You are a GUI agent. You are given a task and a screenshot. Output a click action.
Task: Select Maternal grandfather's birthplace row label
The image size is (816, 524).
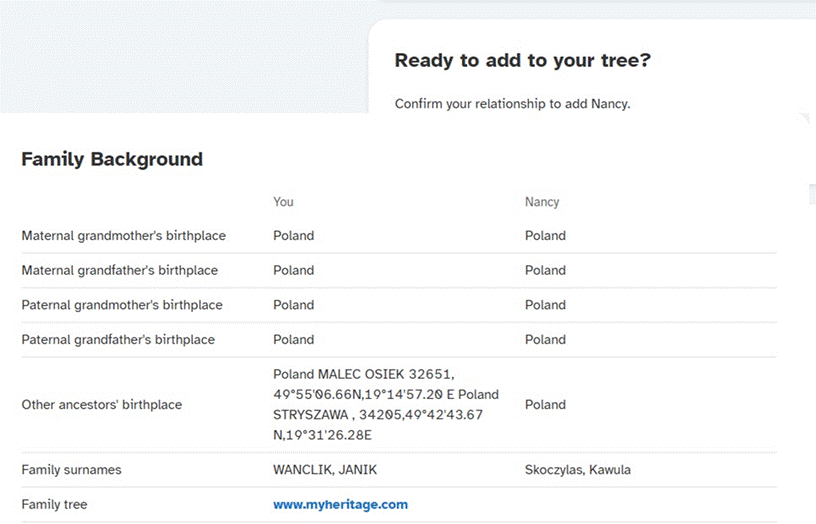pyautogui.click(x=120, y=270)
